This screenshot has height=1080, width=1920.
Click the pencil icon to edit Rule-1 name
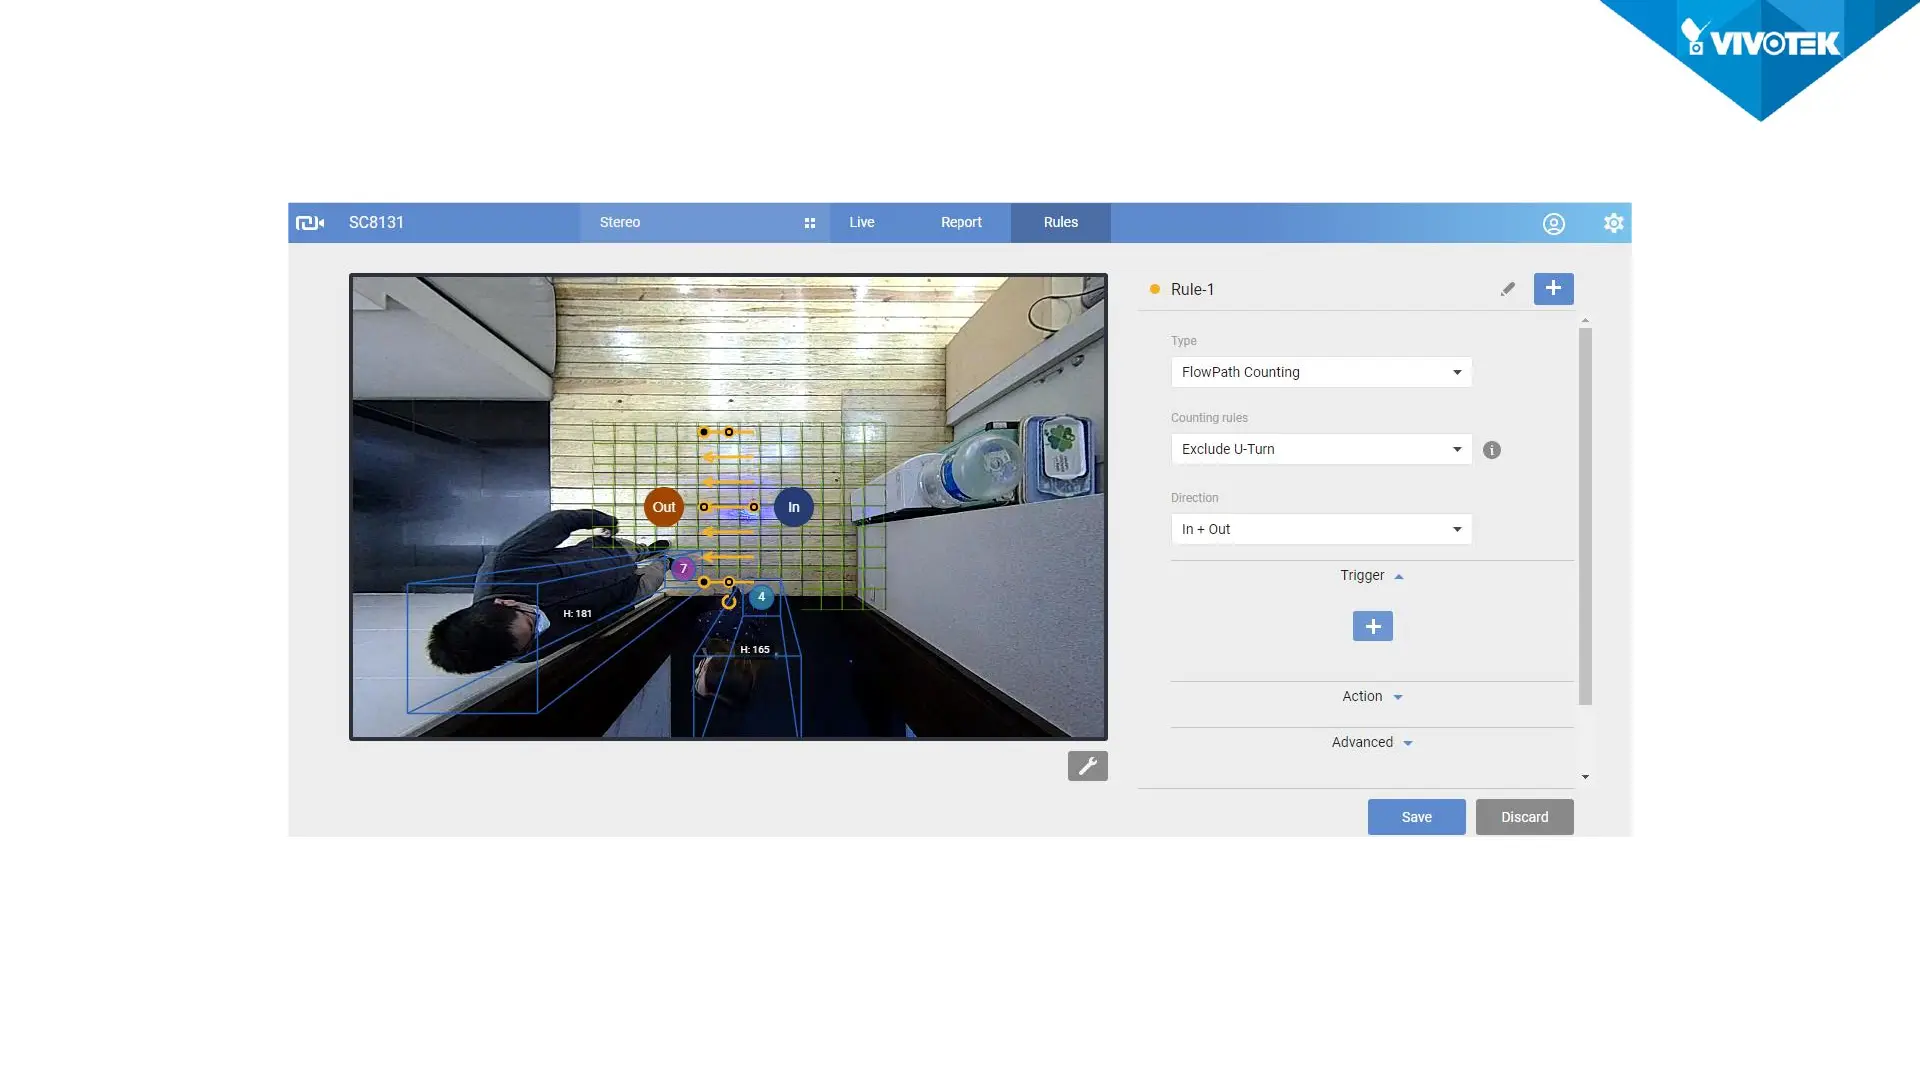point(1507,289)
